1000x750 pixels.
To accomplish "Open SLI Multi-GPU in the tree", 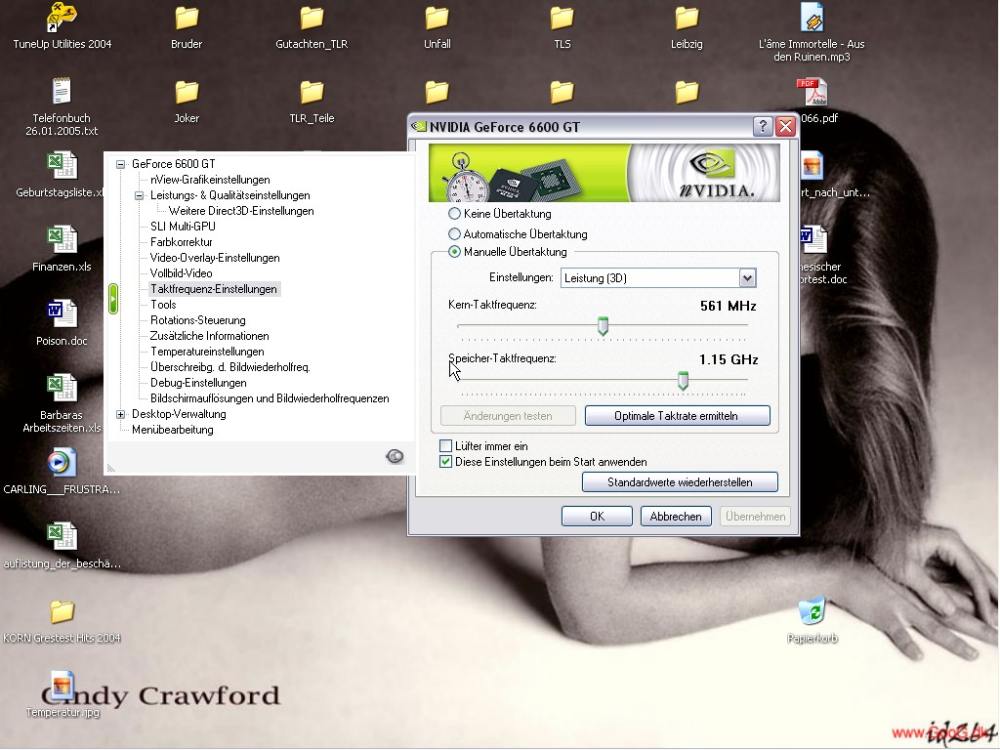I will tap(182, 226).
